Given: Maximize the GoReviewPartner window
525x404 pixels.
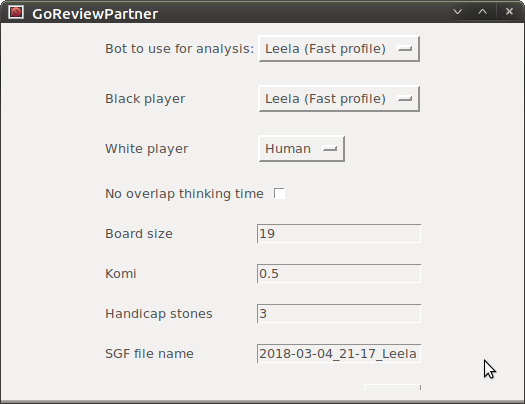Looking at the screenshot, I should (482, 12).
